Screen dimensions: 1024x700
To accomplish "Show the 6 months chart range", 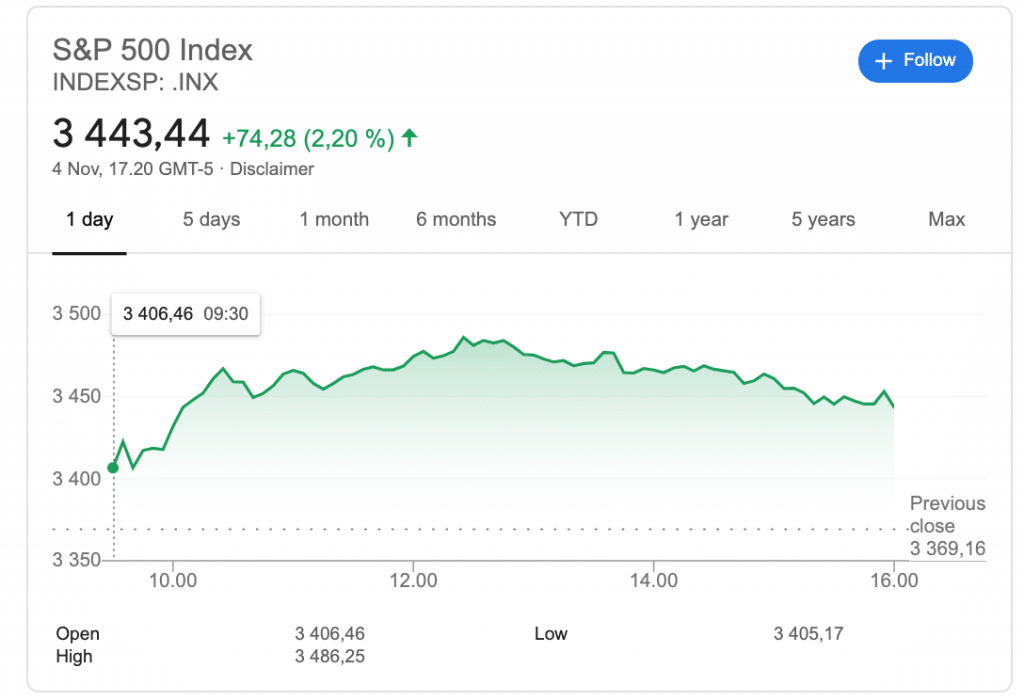I will [x=456, y=220].
